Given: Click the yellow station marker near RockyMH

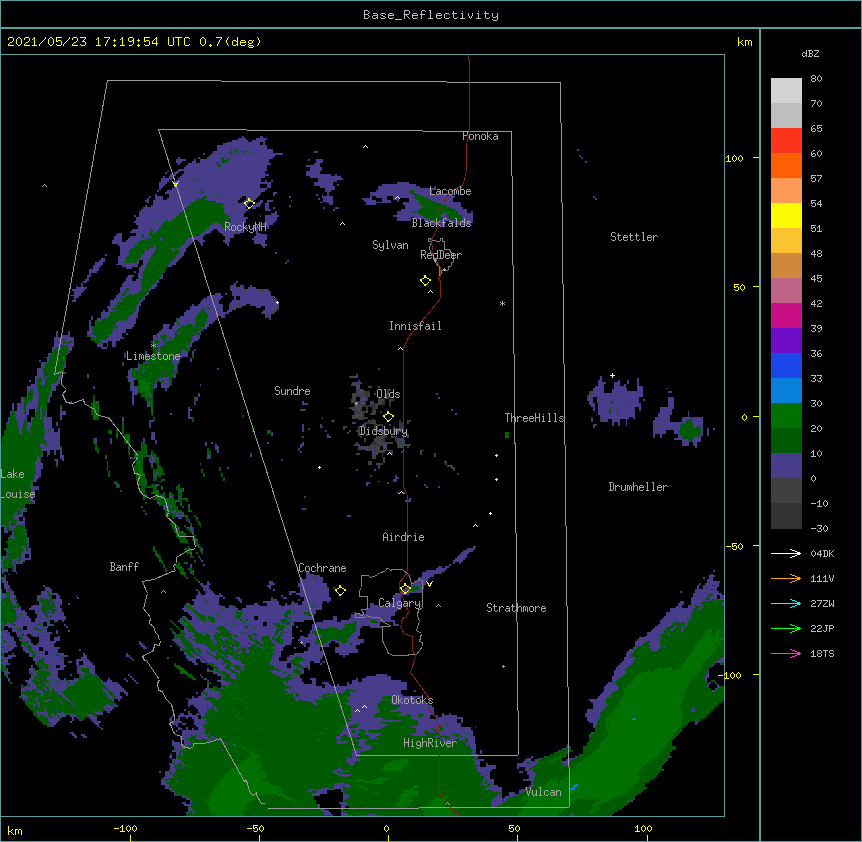Looking at the screenshot, I should click(x=249, y=204).
